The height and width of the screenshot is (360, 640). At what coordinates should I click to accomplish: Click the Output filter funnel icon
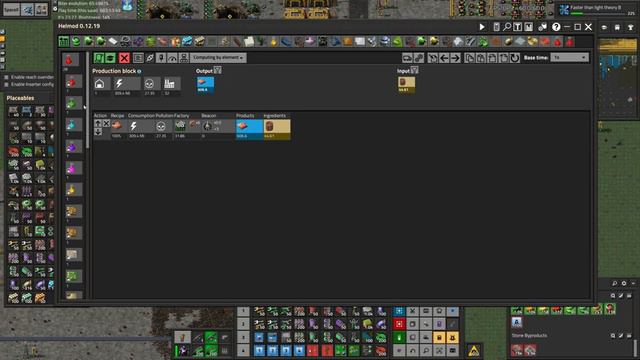[x=218, y=70]
